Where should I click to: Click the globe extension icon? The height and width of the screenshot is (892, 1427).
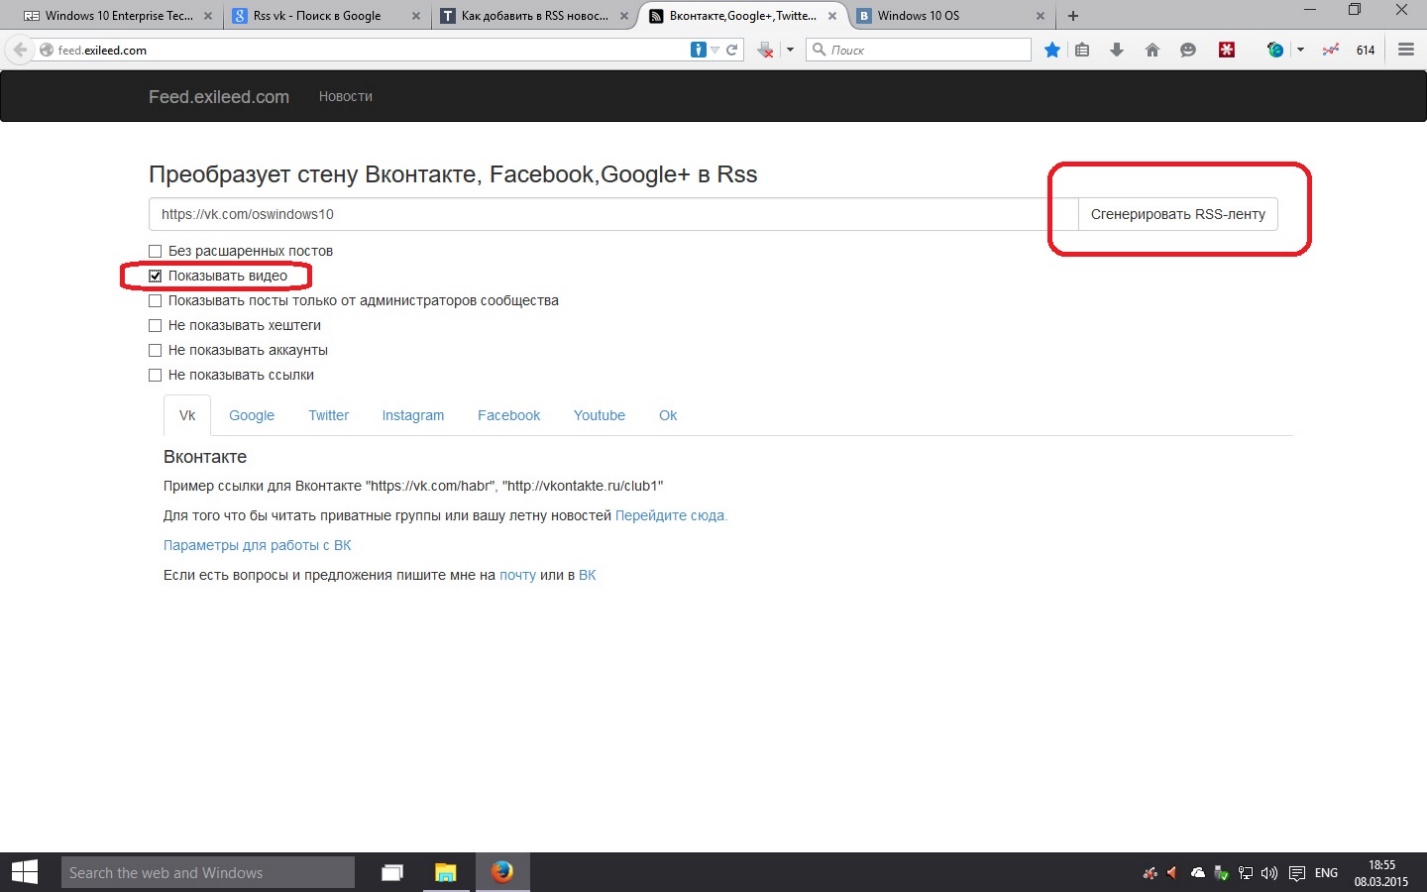coord(1275,49)
